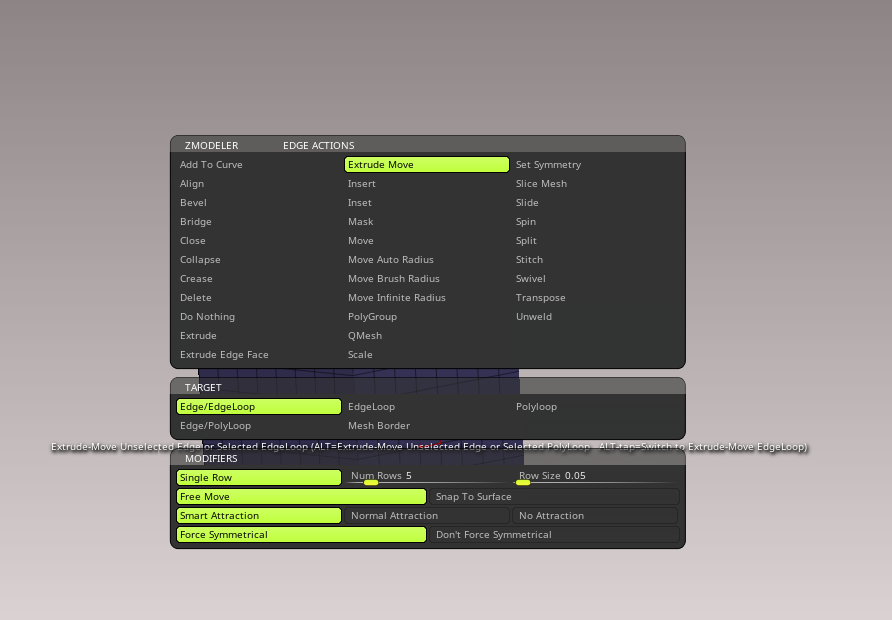Pick Set Symmetry action

pyautogui.click(x=548, y=164)
